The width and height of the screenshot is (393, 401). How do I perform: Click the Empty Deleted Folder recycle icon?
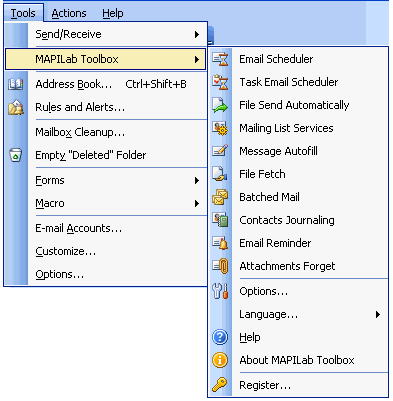pos(16,155)
